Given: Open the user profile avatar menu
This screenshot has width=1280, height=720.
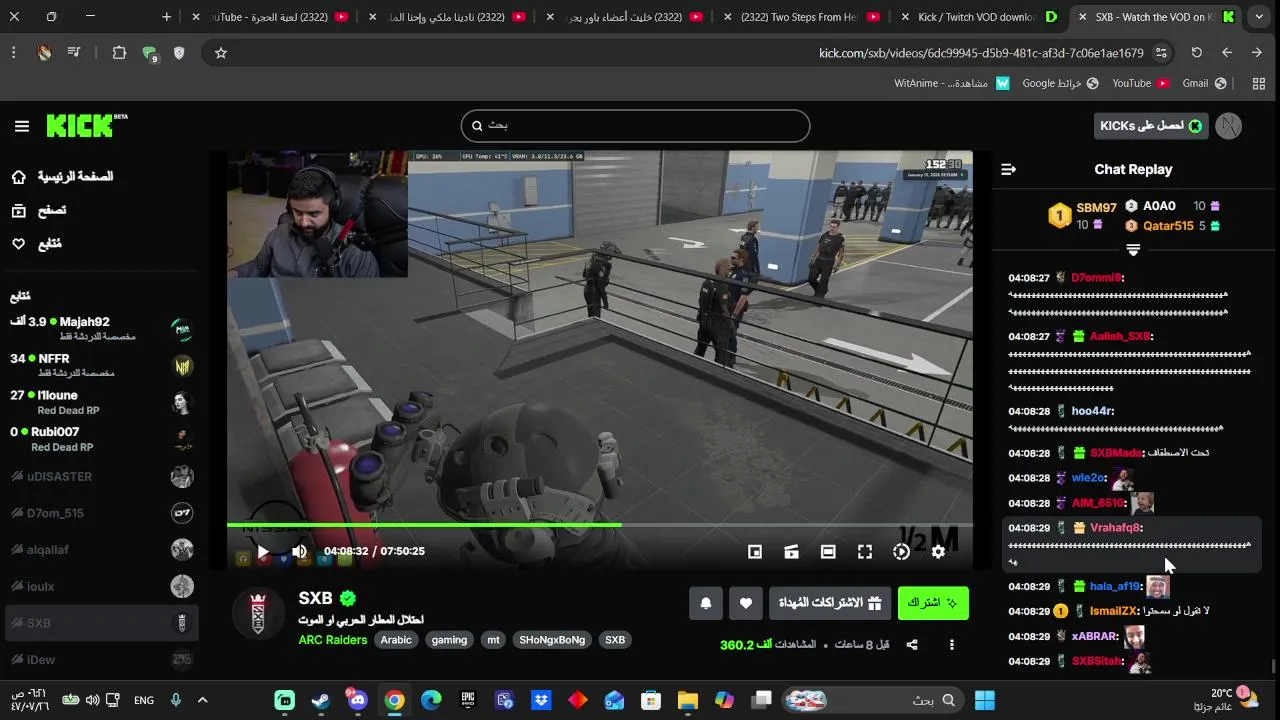Looking at the screenshot, I should pyautogui.click(x=1229, y=126).
